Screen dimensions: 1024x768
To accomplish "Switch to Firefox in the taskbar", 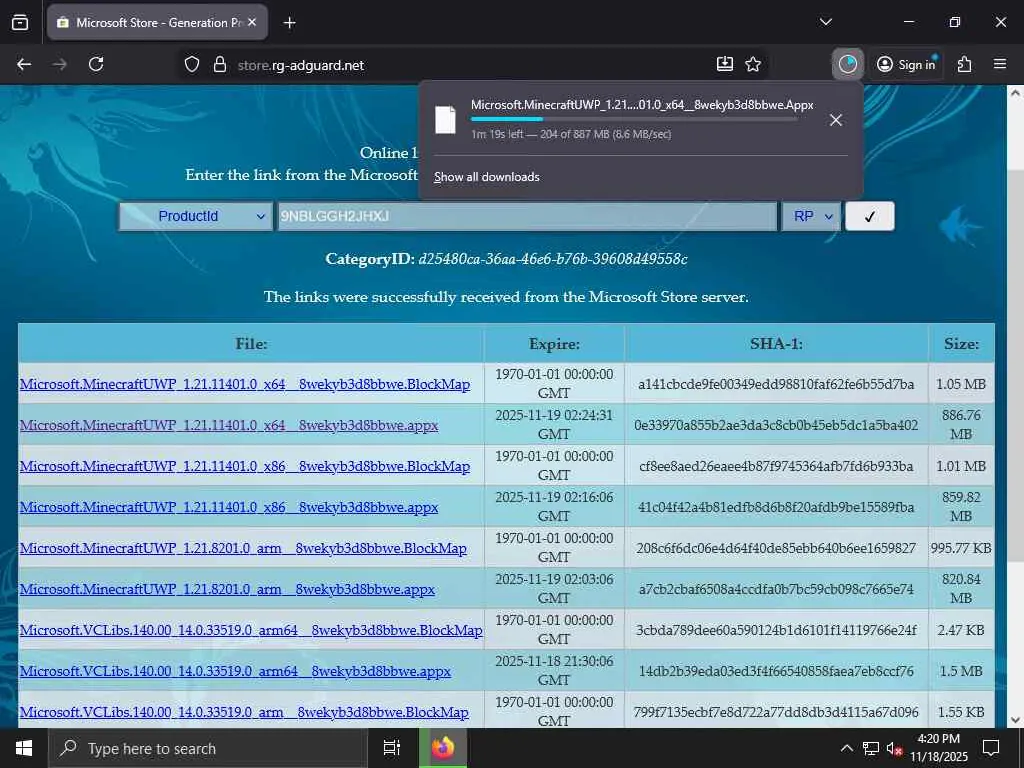I will (x=443, y=748).
